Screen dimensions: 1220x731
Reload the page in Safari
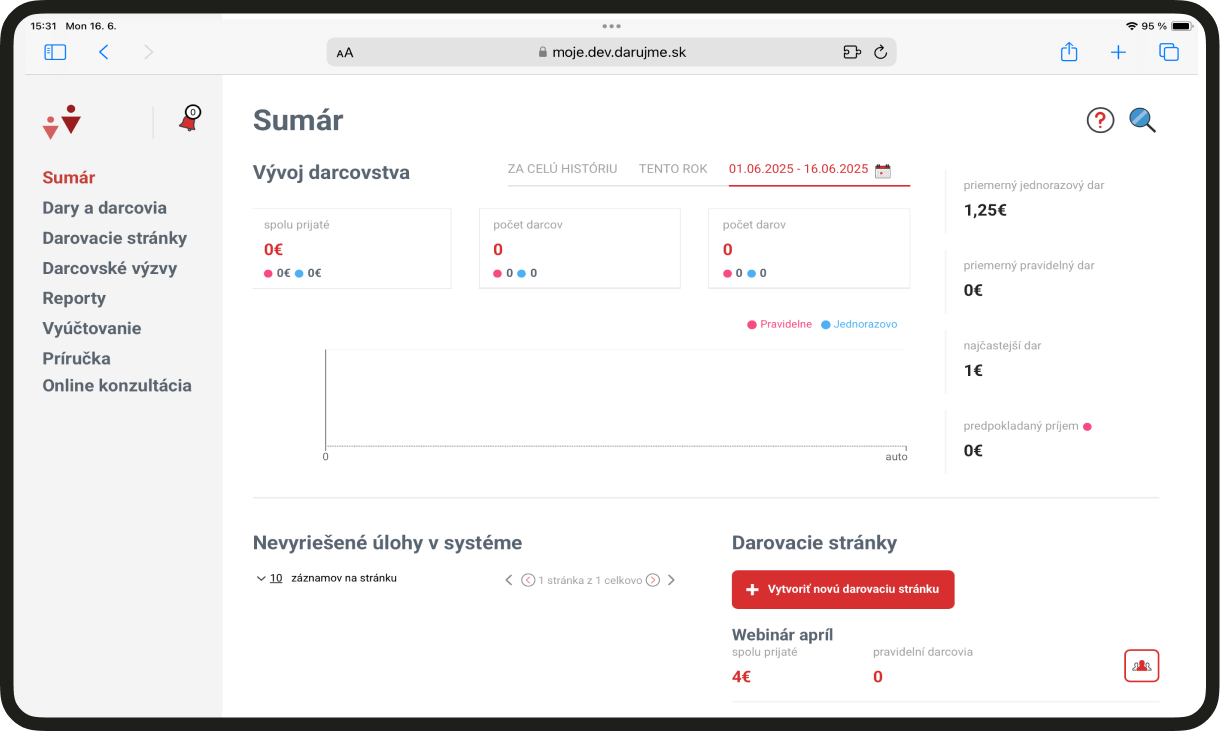point(880,53)
